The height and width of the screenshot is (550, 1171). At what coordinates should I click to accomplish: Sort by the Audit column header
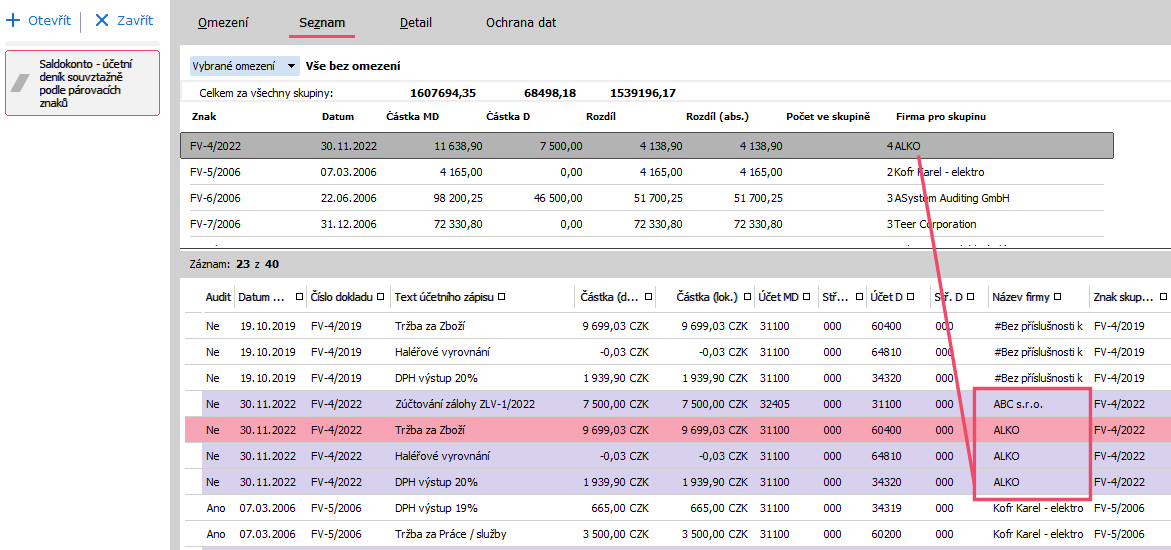[218, 297]
